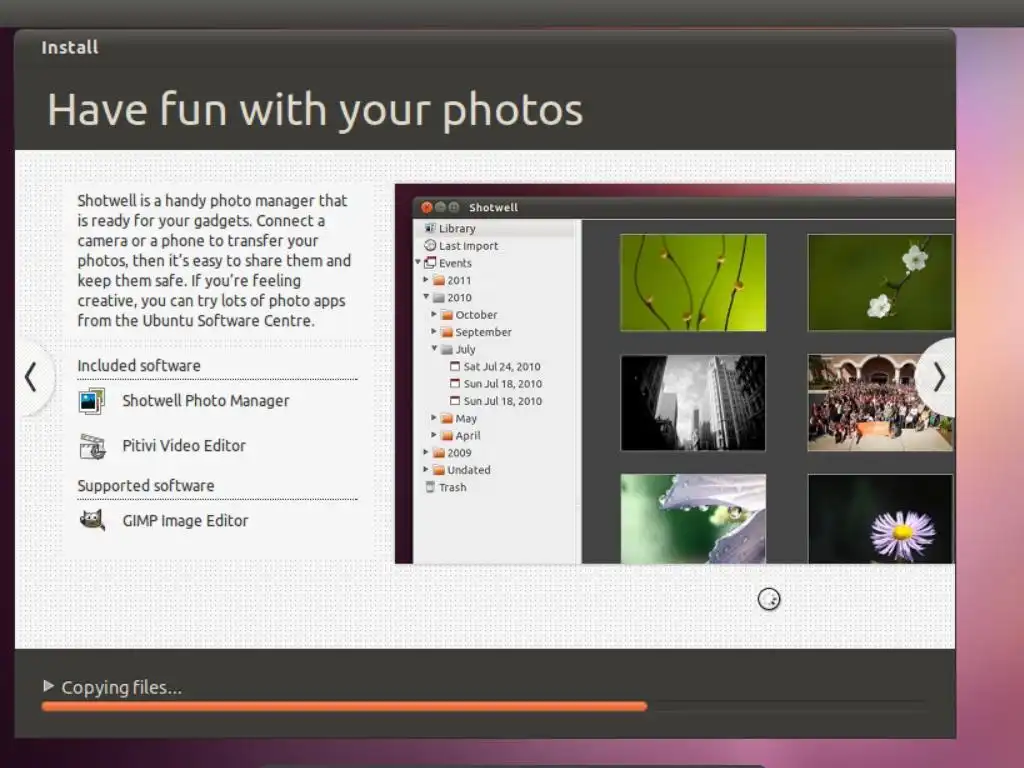Select the Pitivi Video Editor label

184,446
